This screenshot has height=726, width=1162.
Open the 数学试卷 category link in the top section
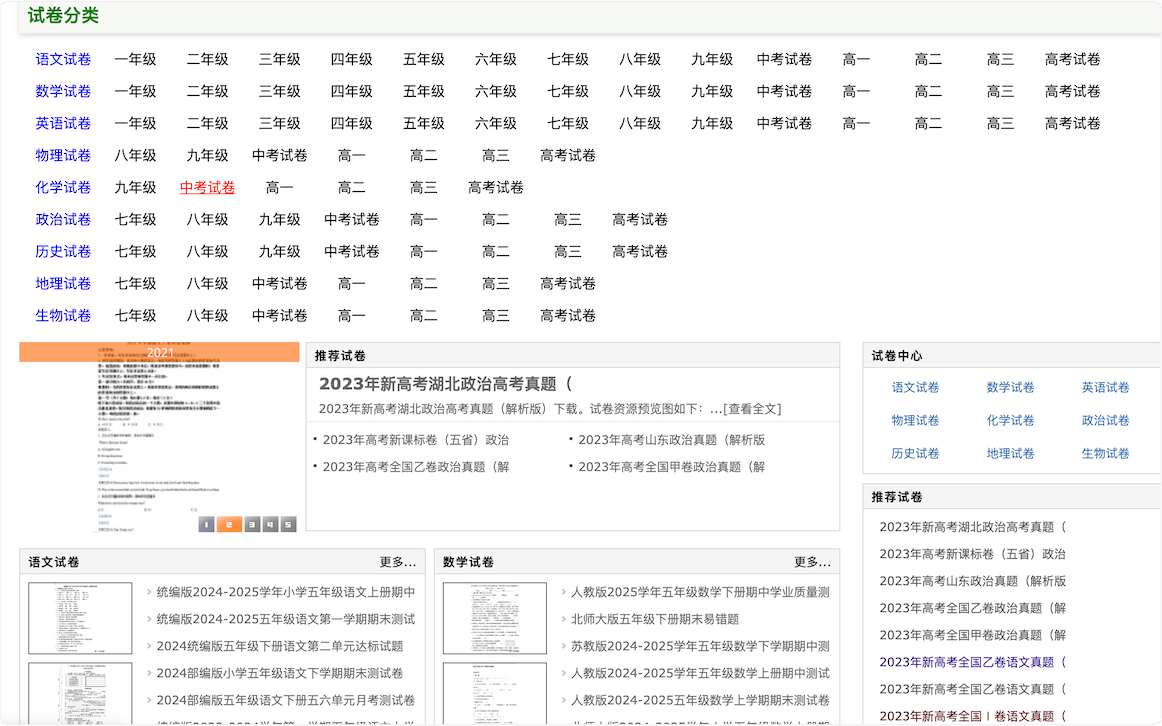63,91
